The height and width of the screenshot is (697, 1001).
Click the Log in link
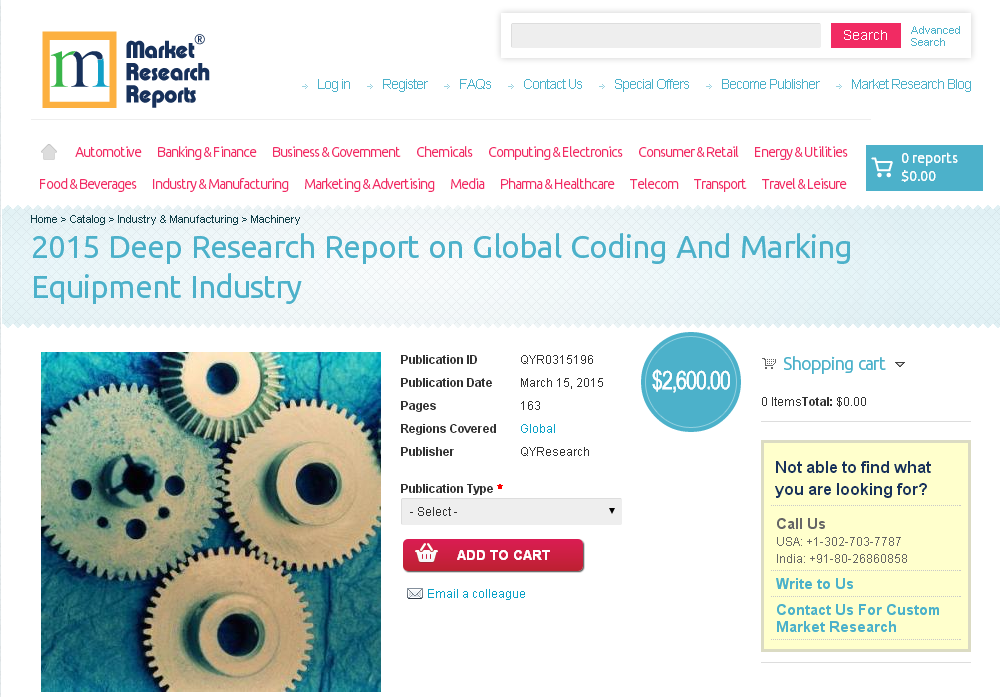(333, 84)
